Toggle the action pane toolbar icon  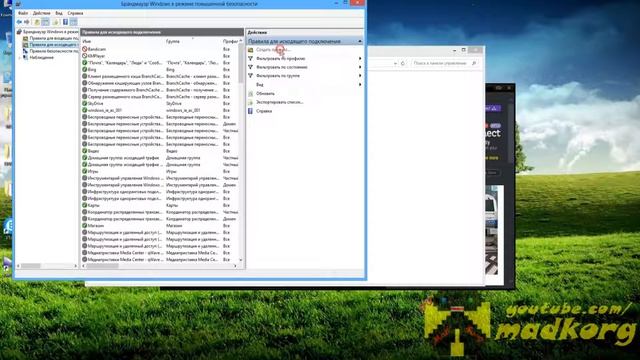coord(73,22)
